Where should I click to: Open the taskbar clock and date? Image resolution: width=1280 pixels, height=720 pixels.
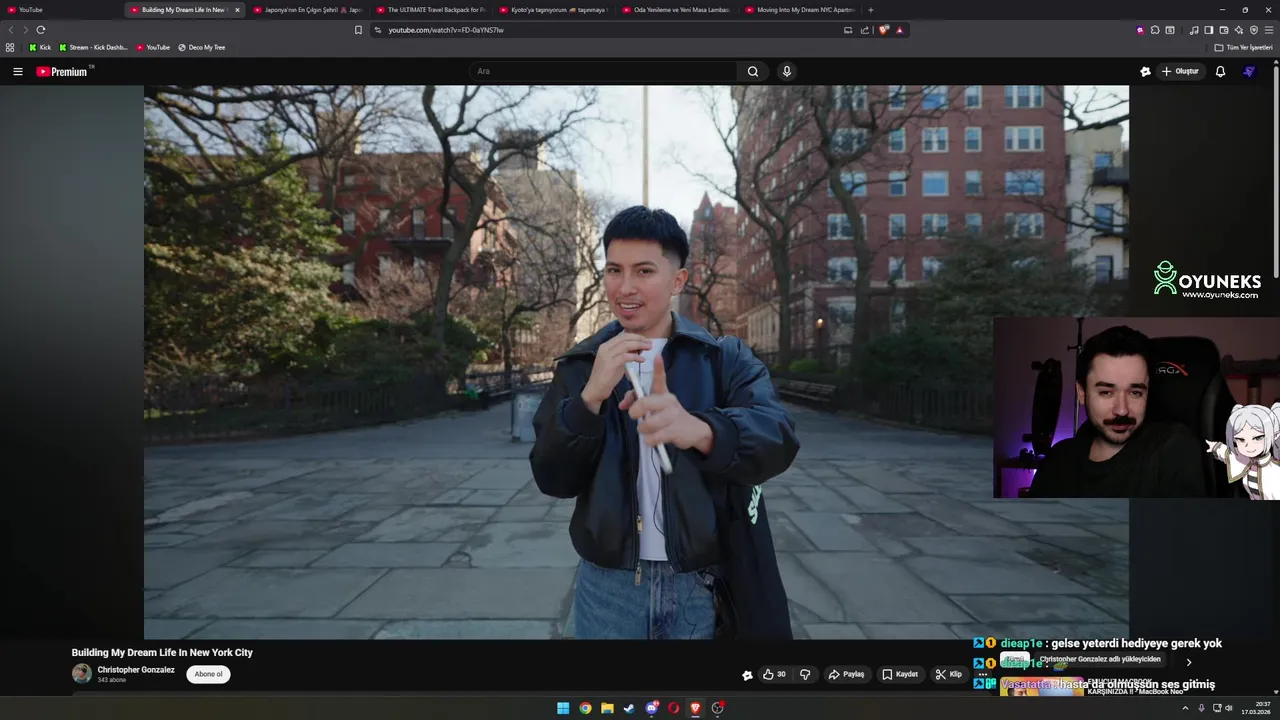1256,708
